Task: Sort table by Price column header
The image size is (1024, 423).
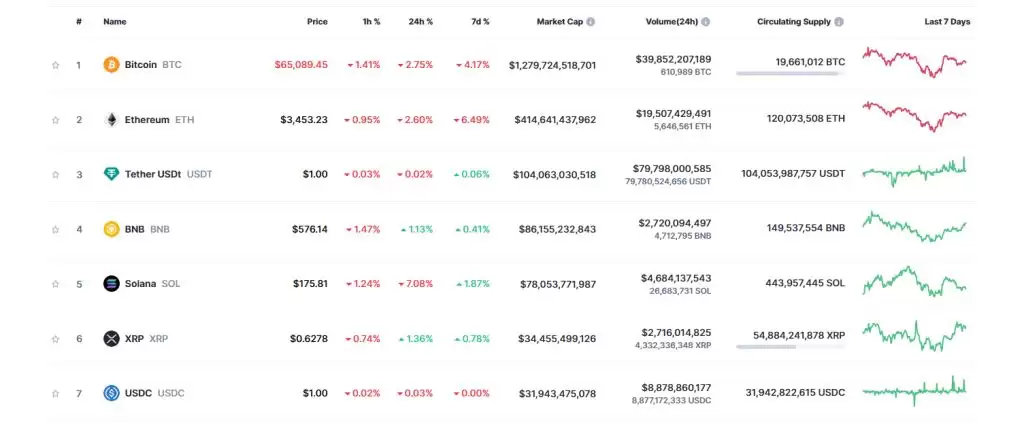Action: coord(317,21)
